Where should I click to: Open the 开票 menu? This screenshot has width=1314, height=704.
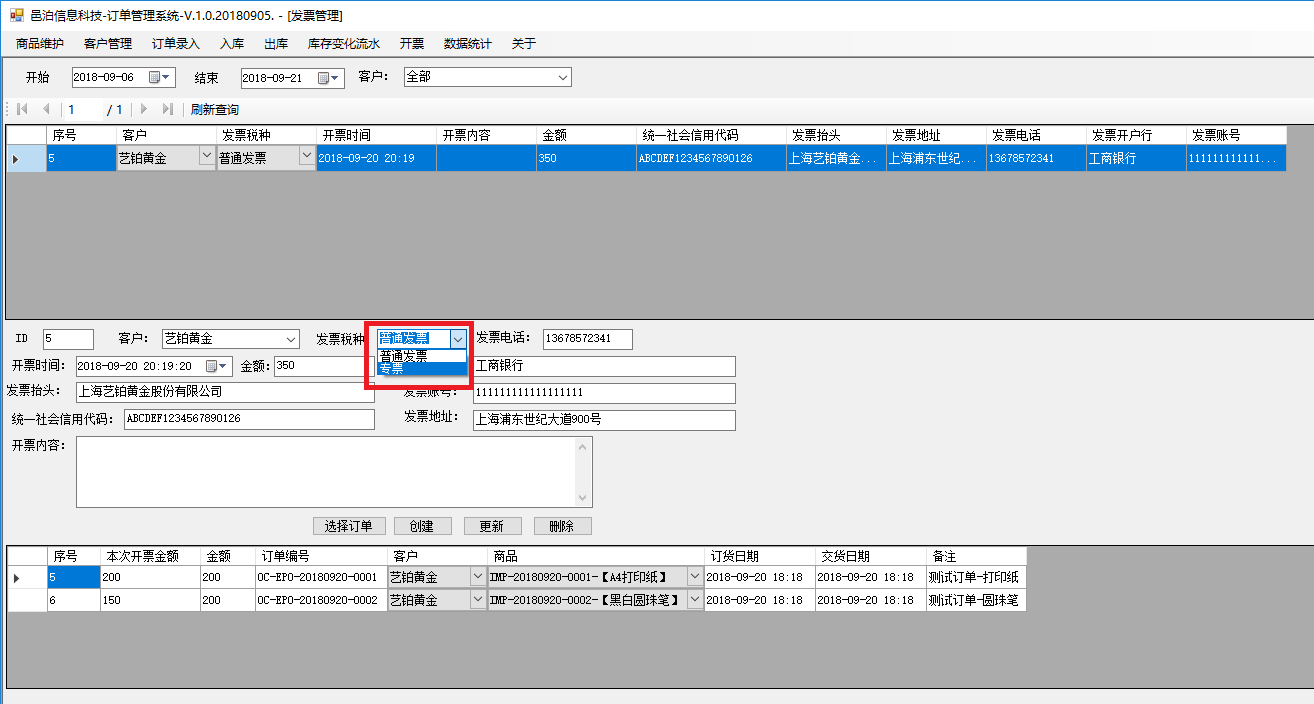click(x=412, y=43)
